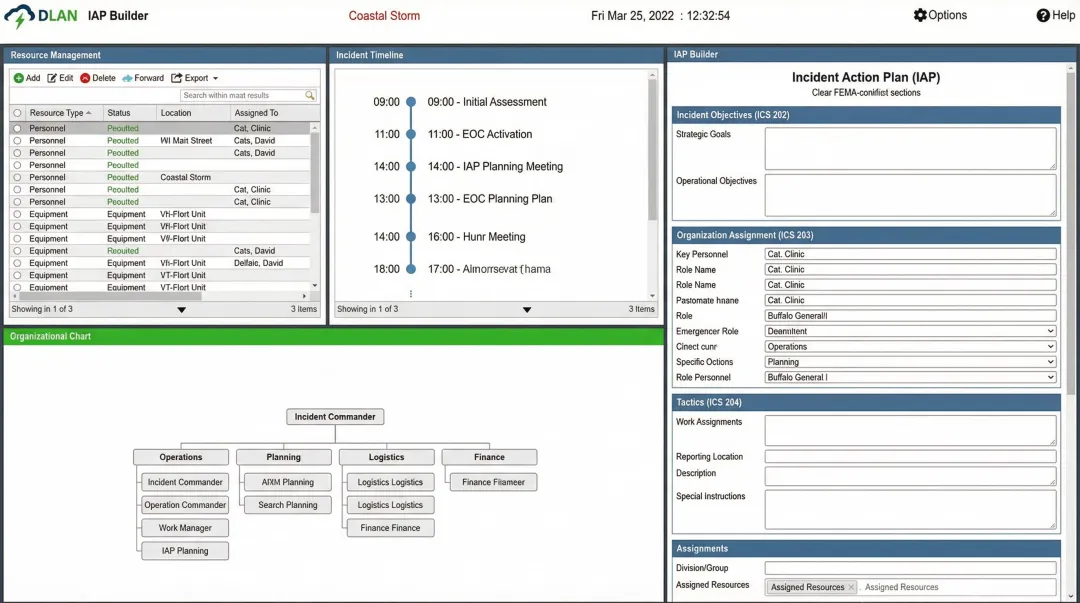This screenshot has height=603, width=1080.
Task: Open the Specific Octions Planning dropdown
Action: [1049, 362]
